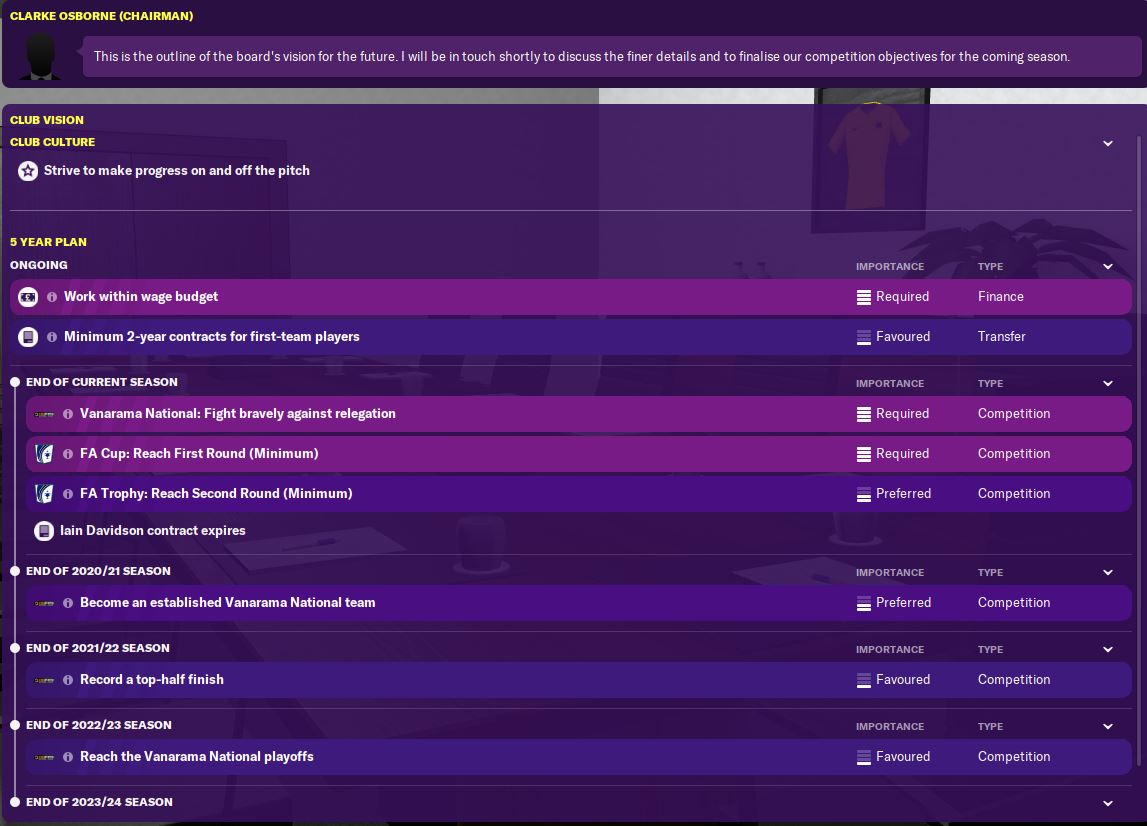This screenshot has width=1147, height=826.
Task: Click importance bars icon for established team row
Action: point(864,604)
